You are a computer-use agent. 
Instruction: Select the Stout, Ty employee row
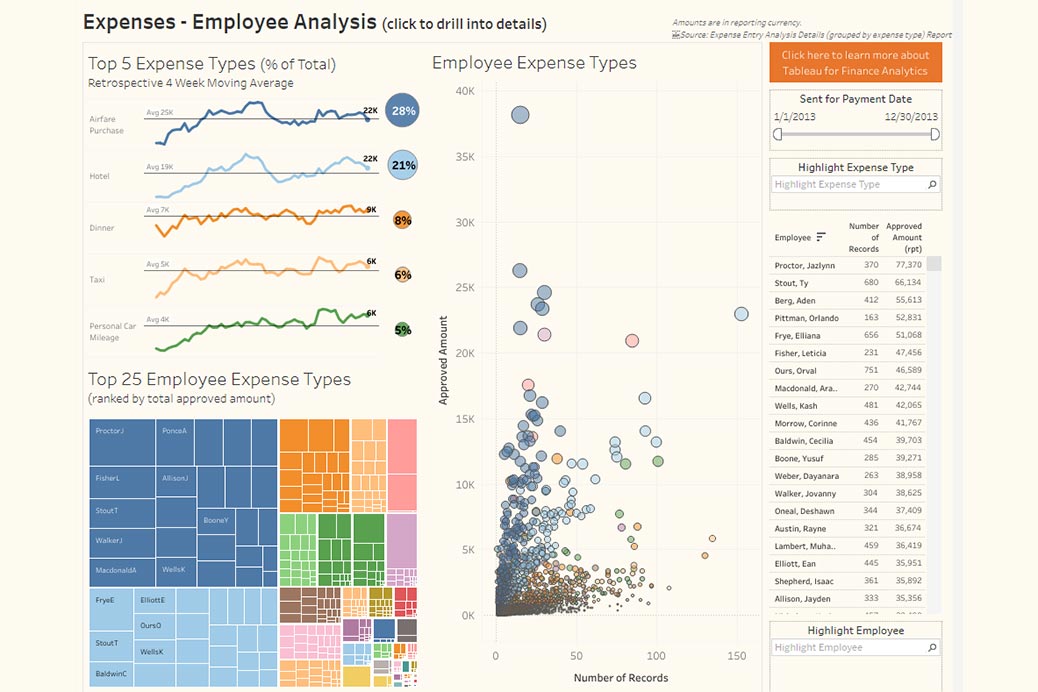847,283
